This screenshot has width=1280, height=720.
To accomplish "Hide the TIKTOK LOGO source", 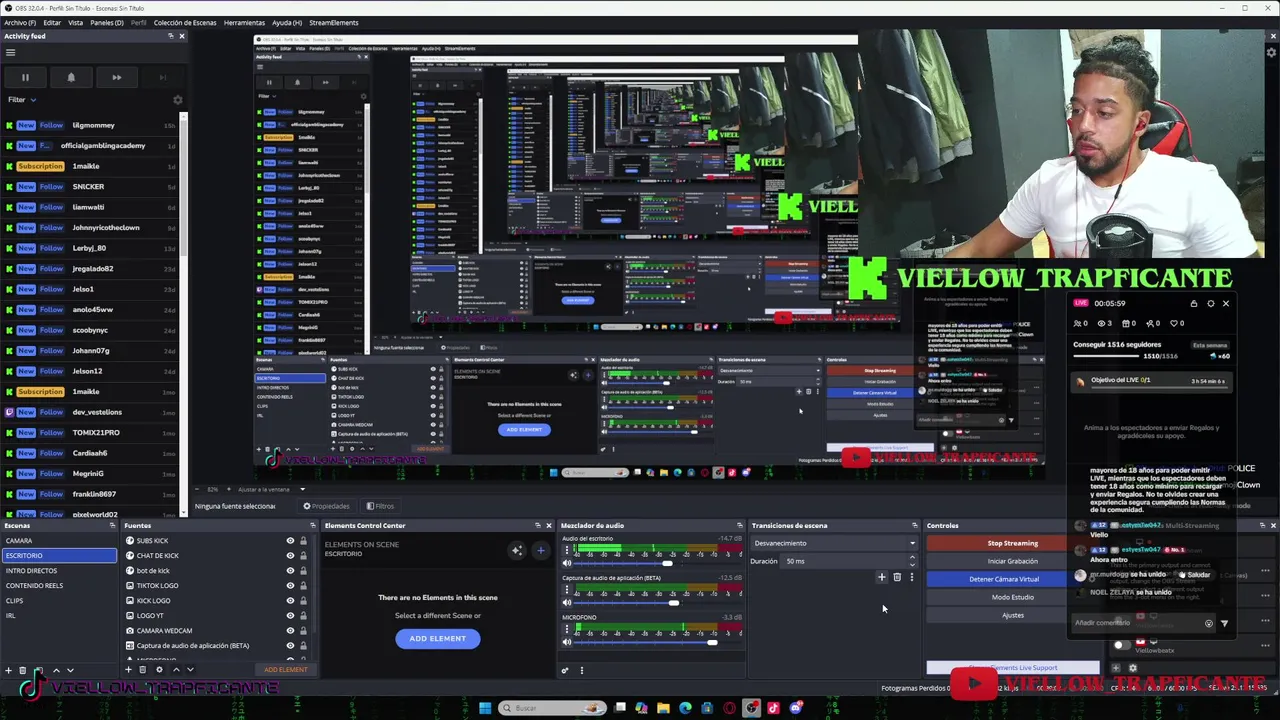I will (290, 586).
